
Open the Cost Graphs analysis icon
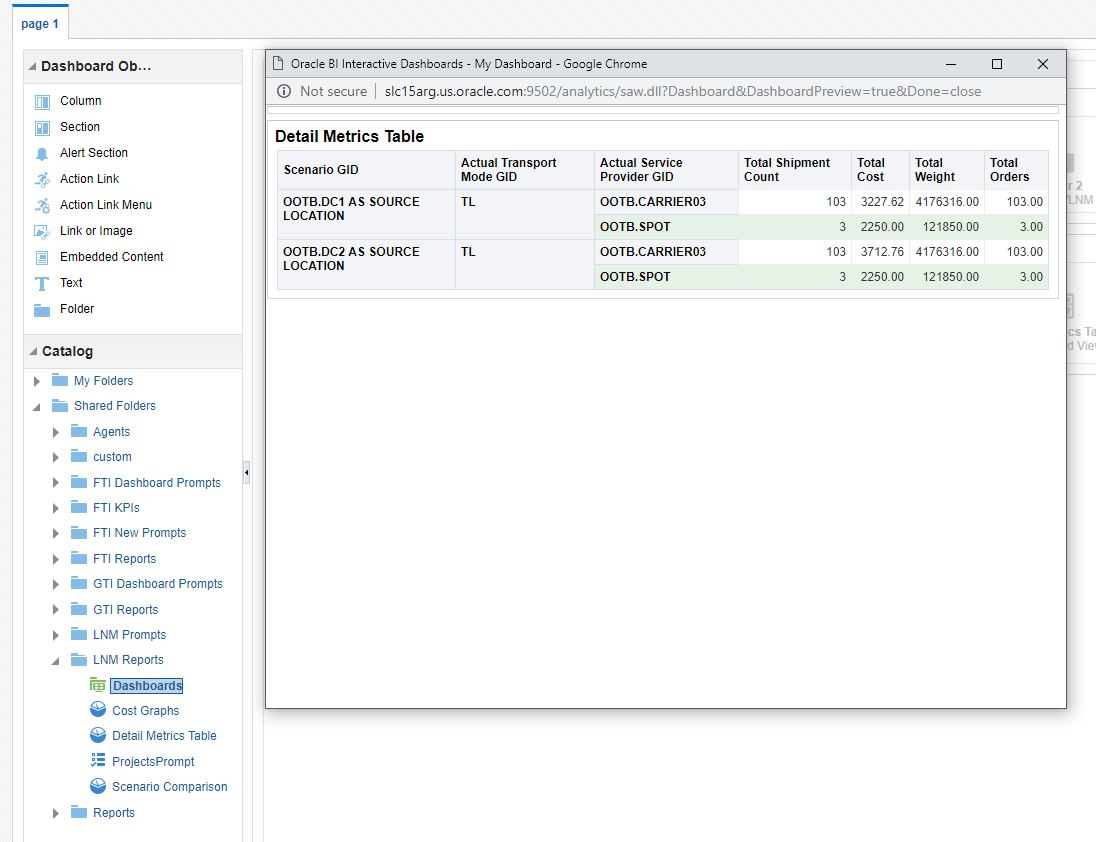[98, 710]
